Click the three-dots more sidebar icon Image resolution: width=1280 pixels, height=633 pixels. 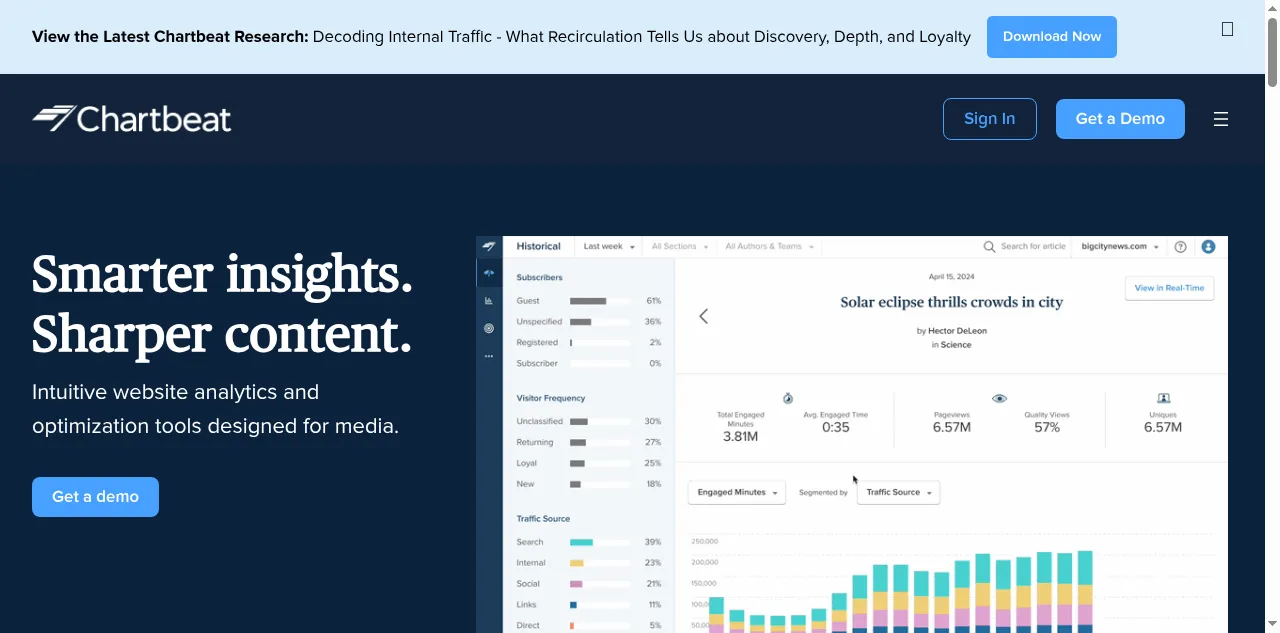(x=489, y=356)
